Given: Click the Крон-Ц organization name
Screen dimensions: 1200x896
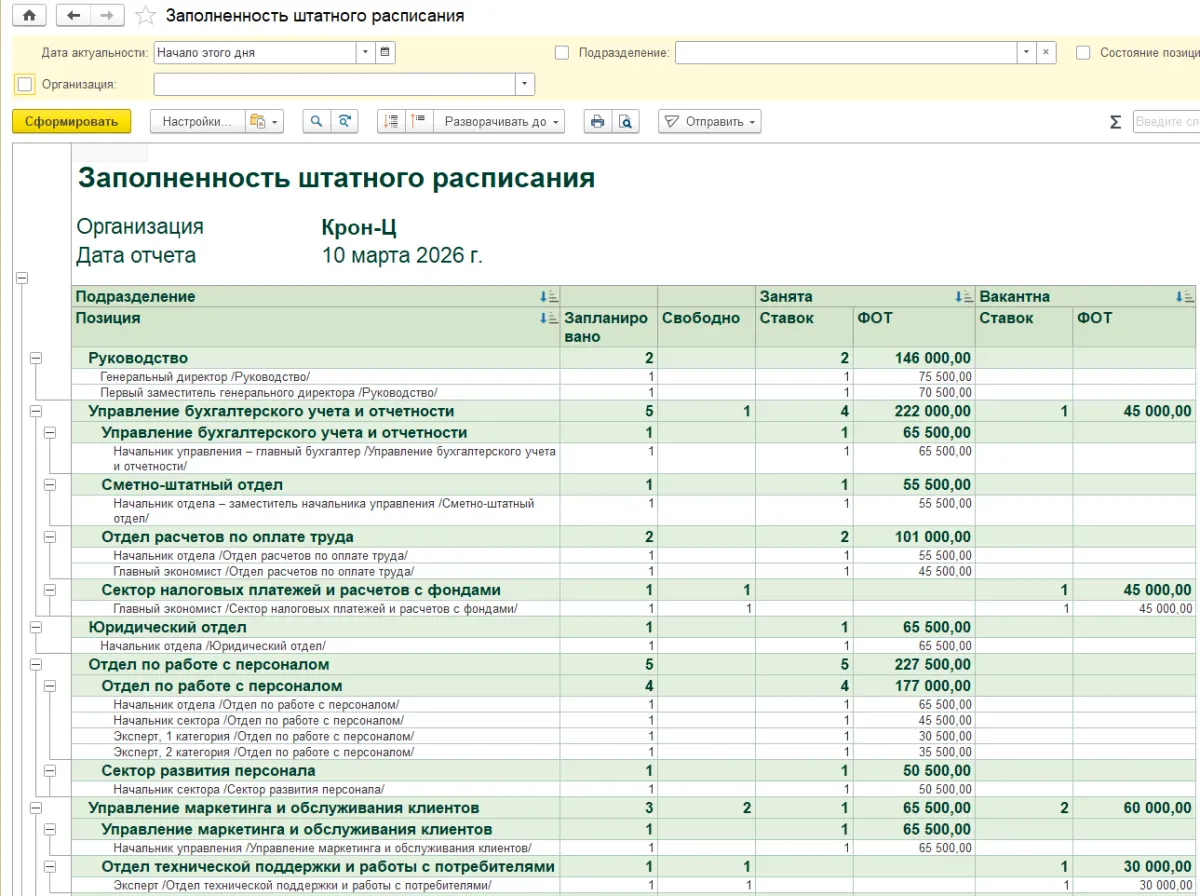Looking at the screenshot, I should coord(359,227).
